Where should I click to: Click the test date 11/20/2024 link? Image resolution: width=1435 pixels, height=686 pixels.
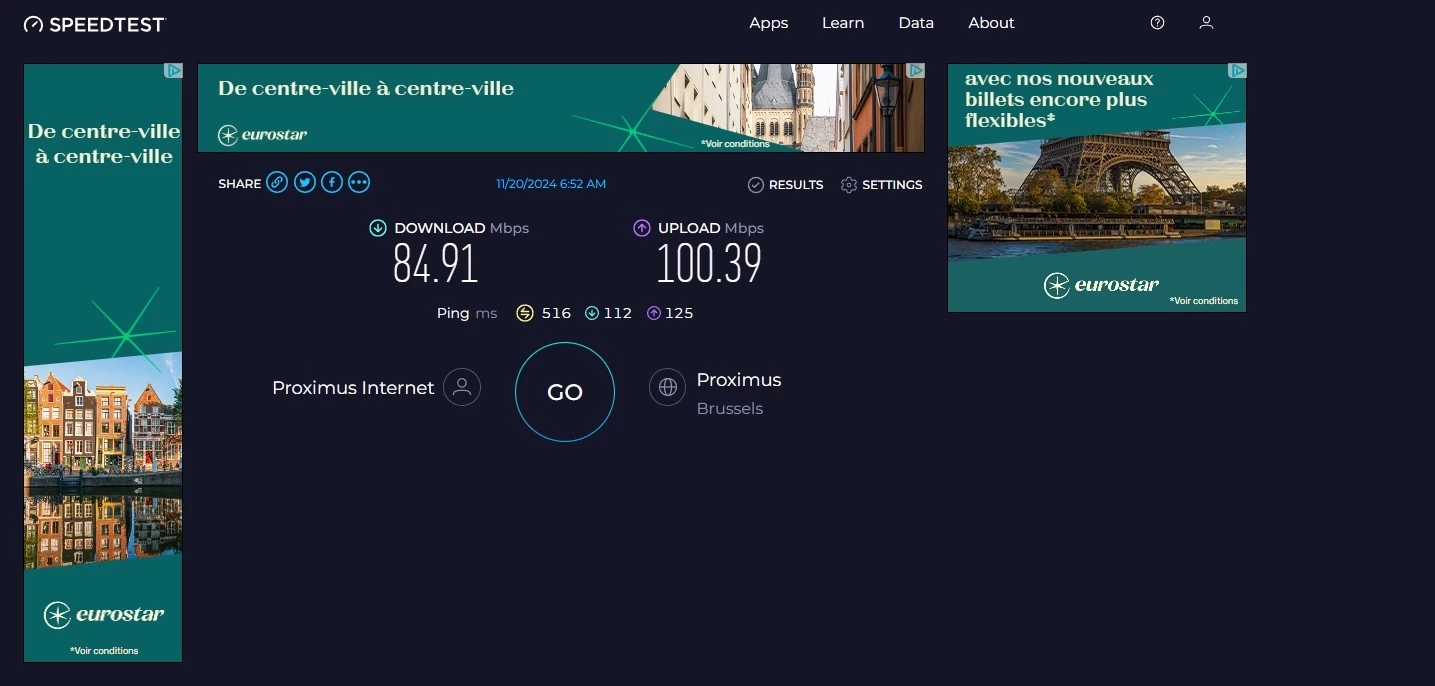pos(551,184)
